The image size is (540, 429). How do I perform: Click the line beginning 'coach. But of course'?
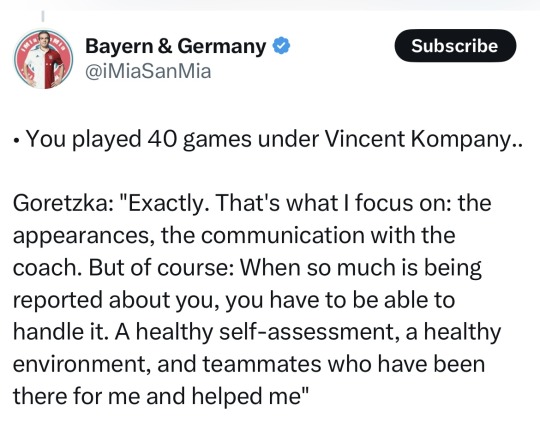247,268
